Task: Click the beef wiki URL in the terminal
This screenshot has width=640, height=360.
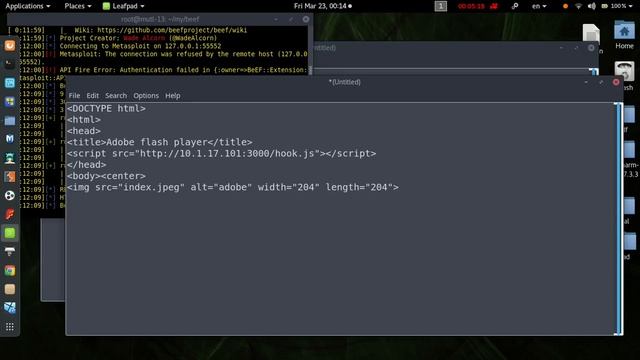Action: tap(172, 30)
